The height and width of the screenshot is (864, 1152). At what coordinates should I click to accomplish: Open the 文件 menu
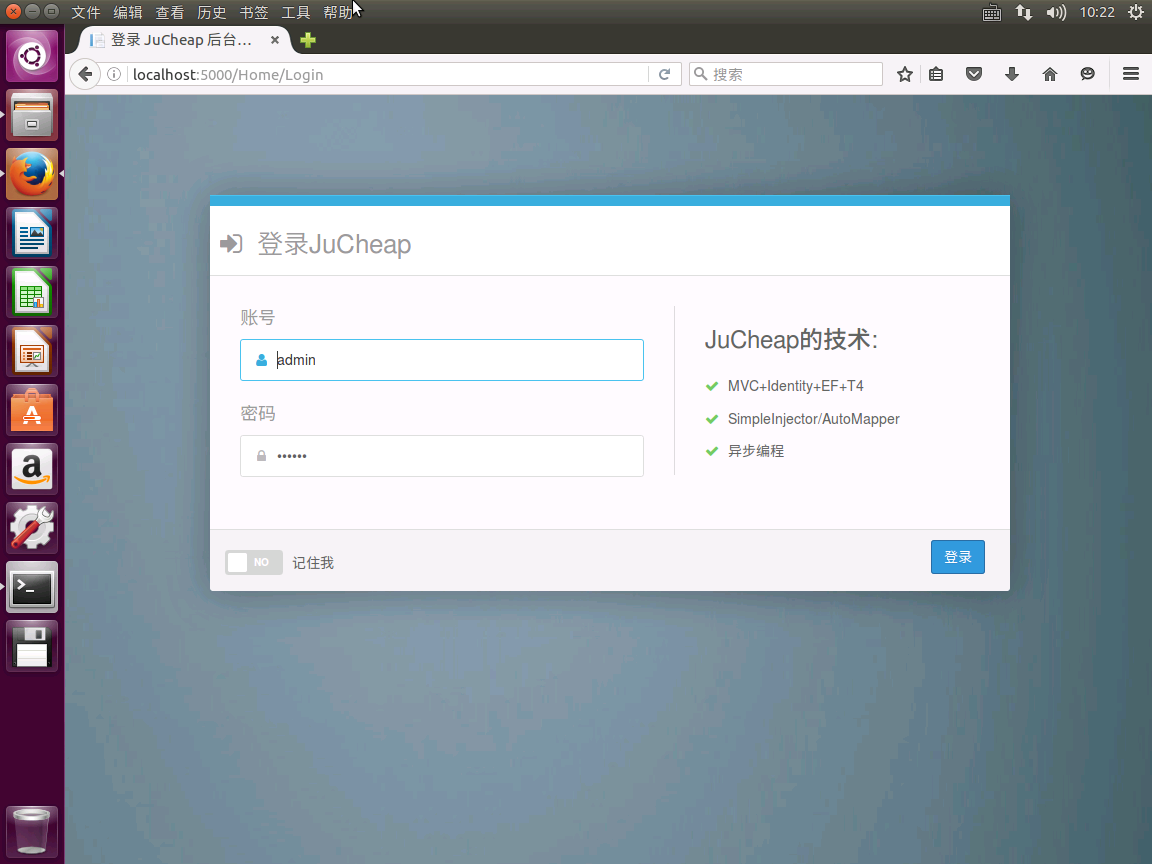(85, 12)
